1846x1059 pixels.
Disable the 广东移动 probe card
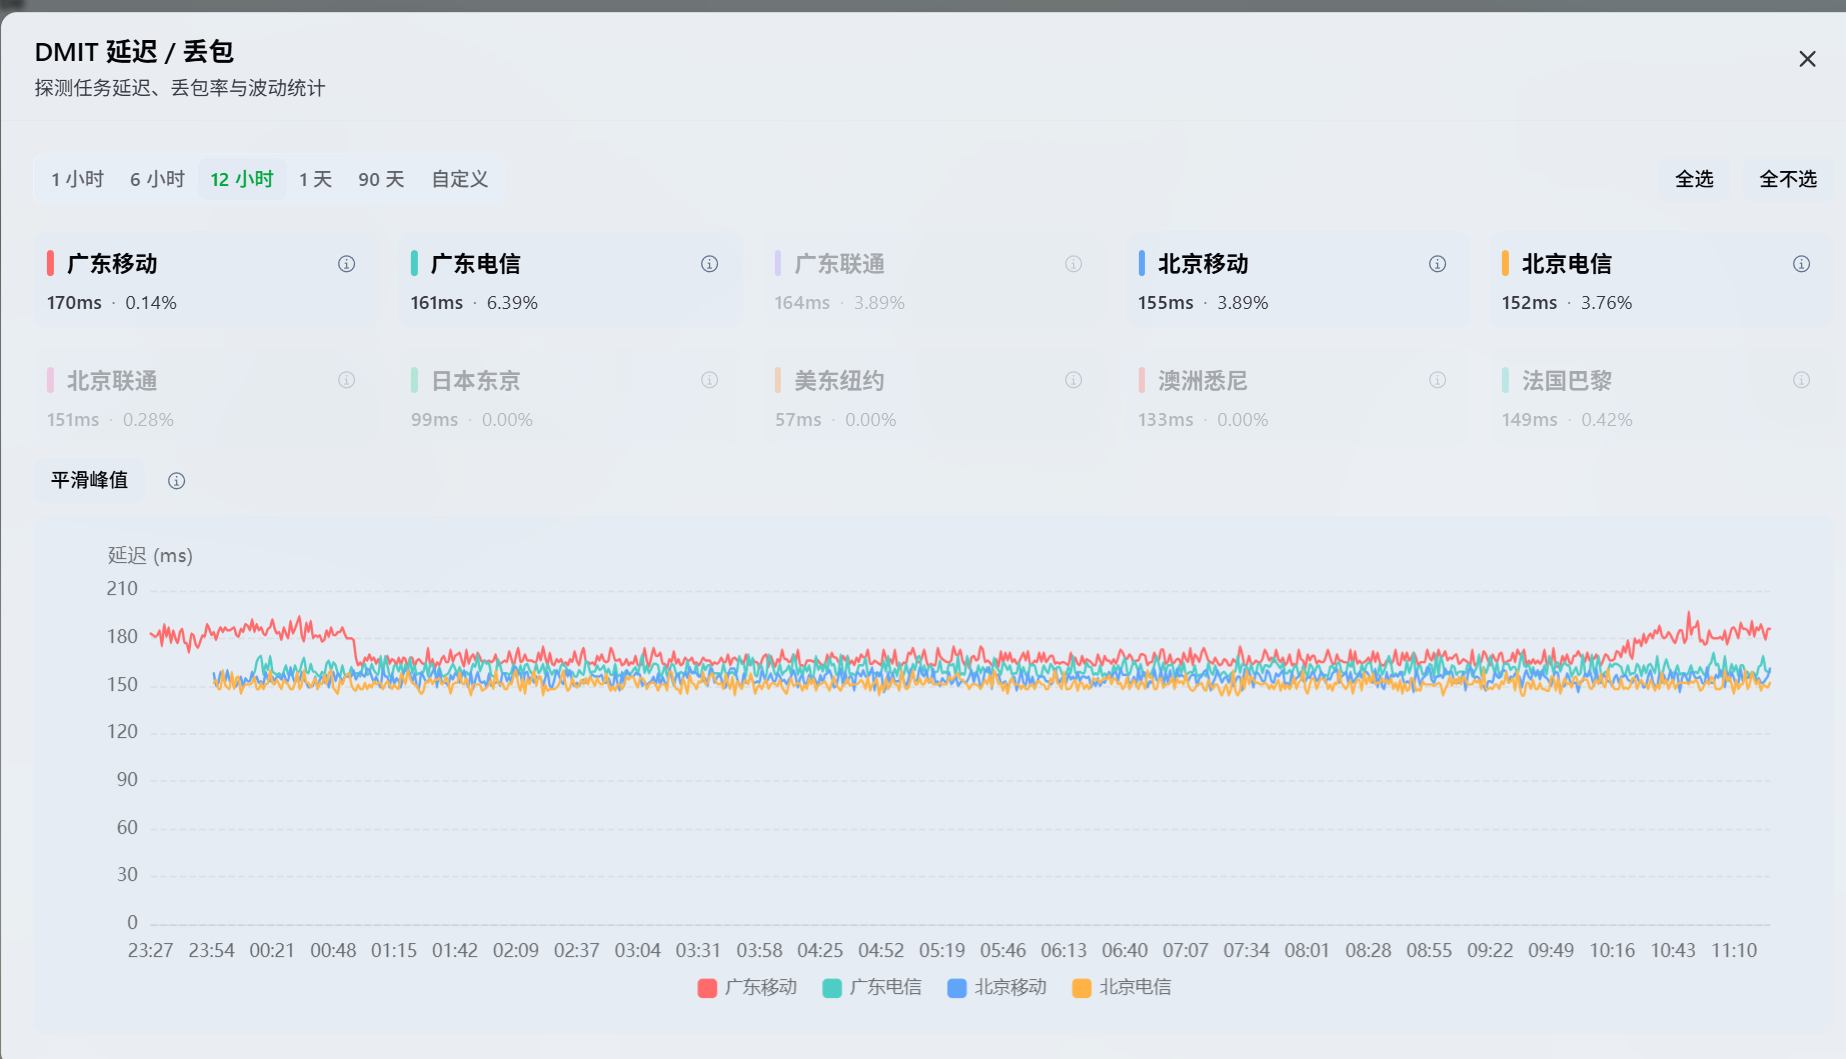tap(205, 281)
